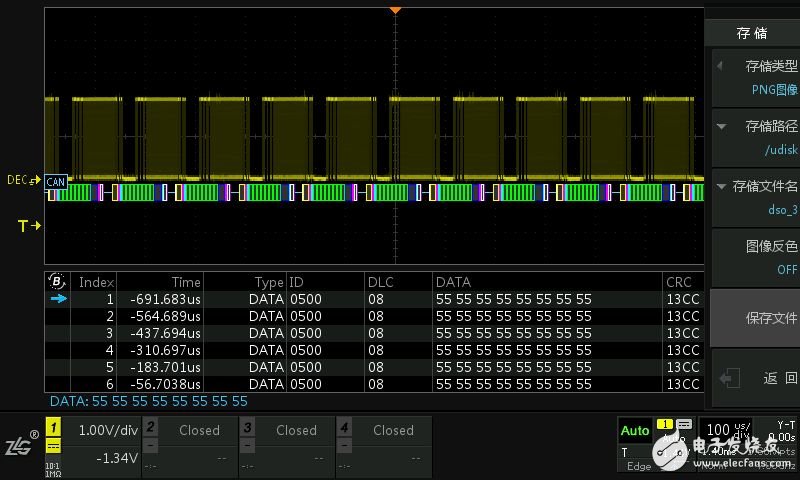This screenshot has height=480, width=800.
Task: Click the blue arrow row pointer icon
Action: [x=59, y=299]
